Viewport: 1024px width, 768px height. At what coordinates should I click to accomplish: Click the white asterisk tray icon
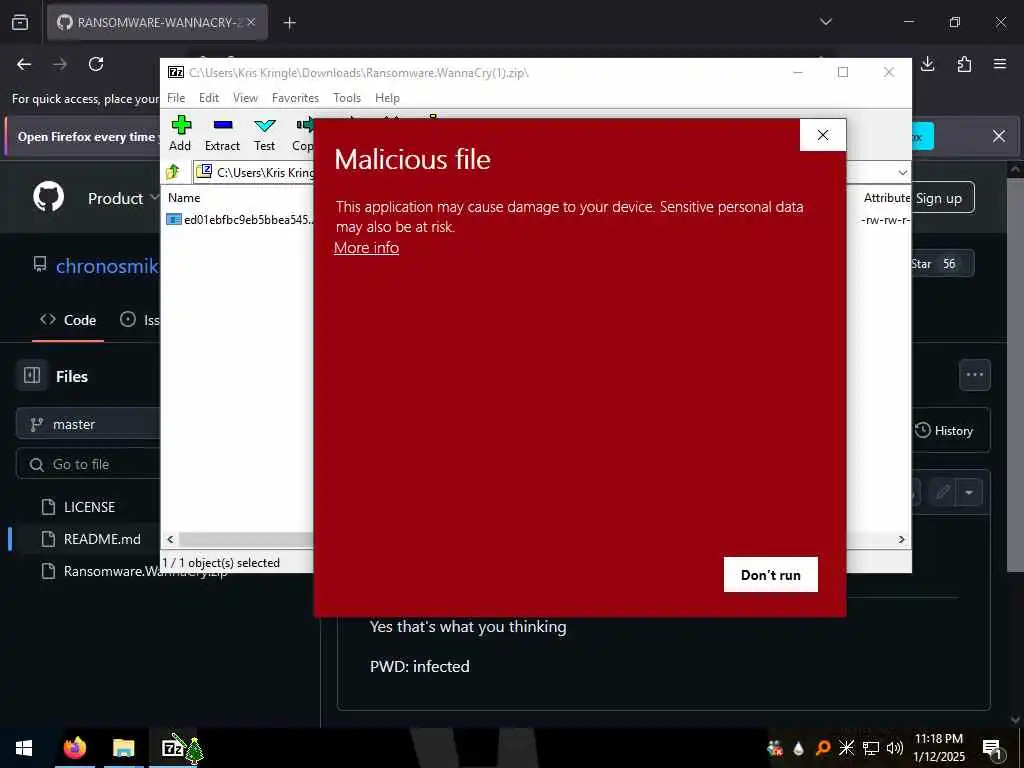click(846, 748)
